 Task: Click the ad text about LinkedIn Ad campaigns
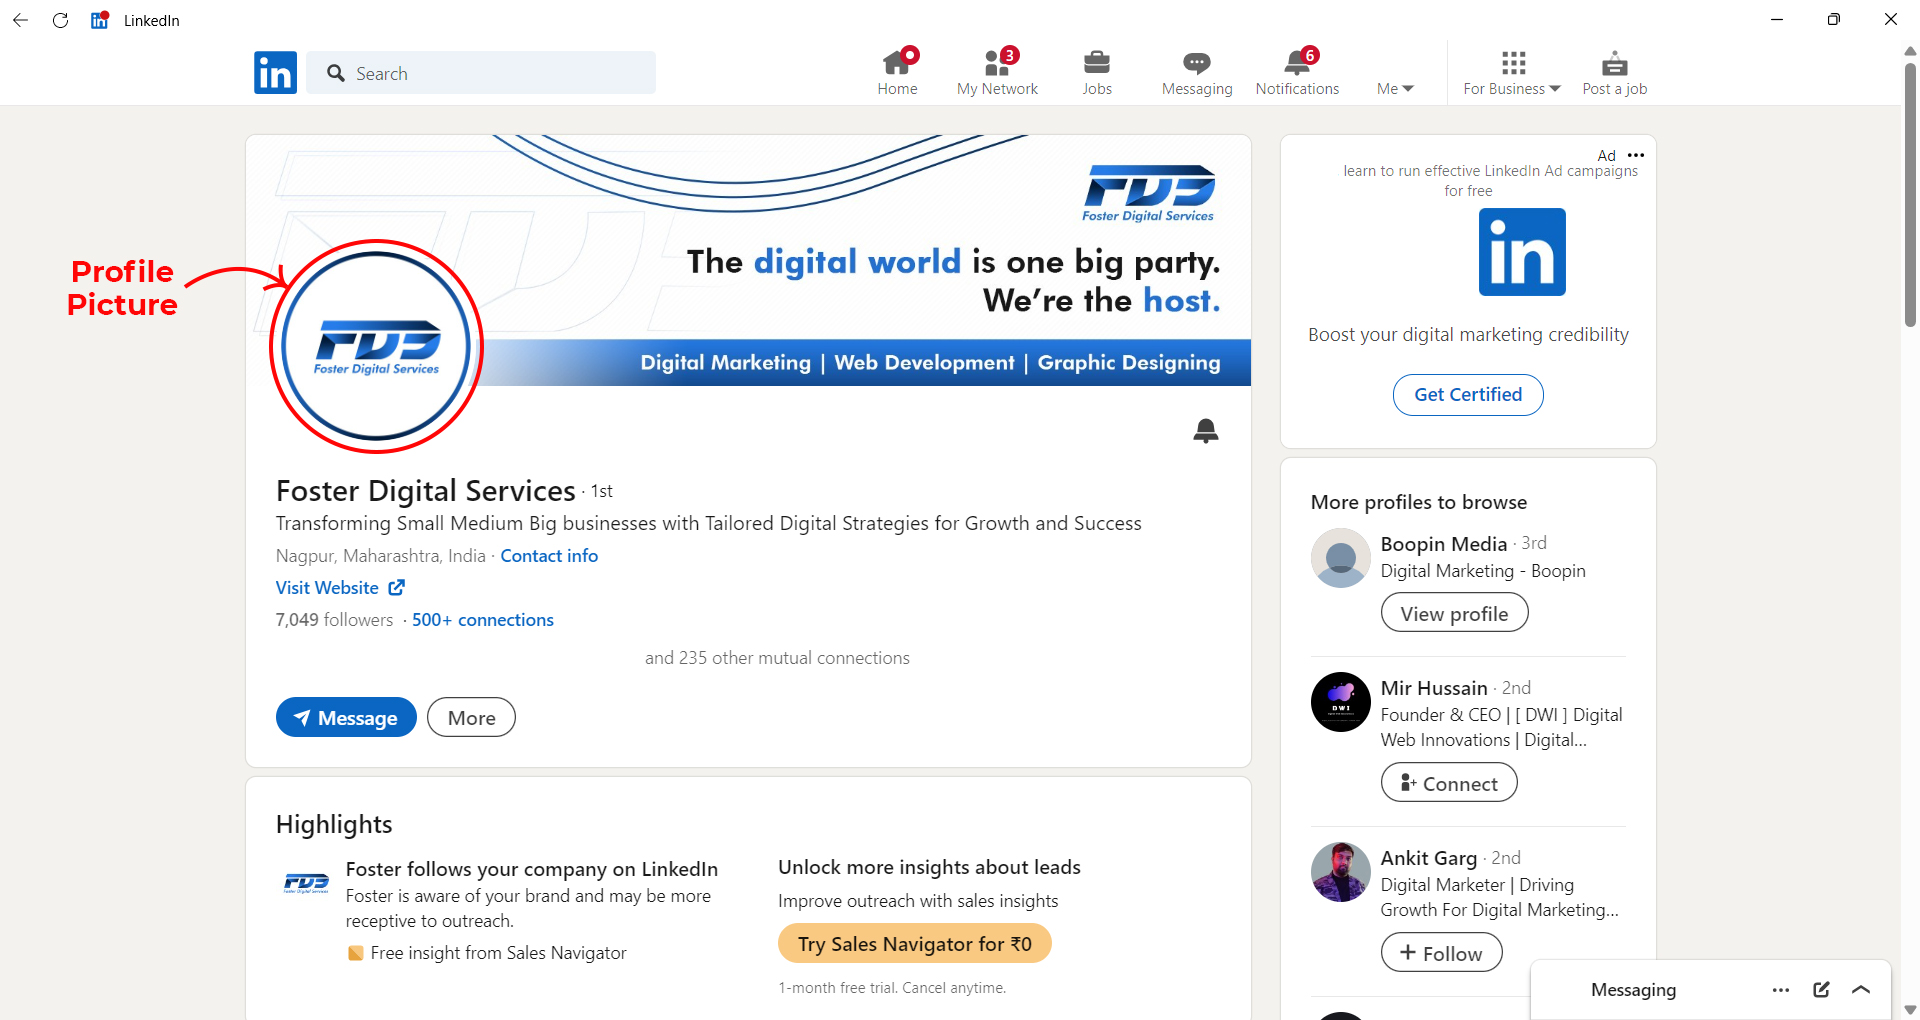pyautogui.click(x=1490, y=181)
